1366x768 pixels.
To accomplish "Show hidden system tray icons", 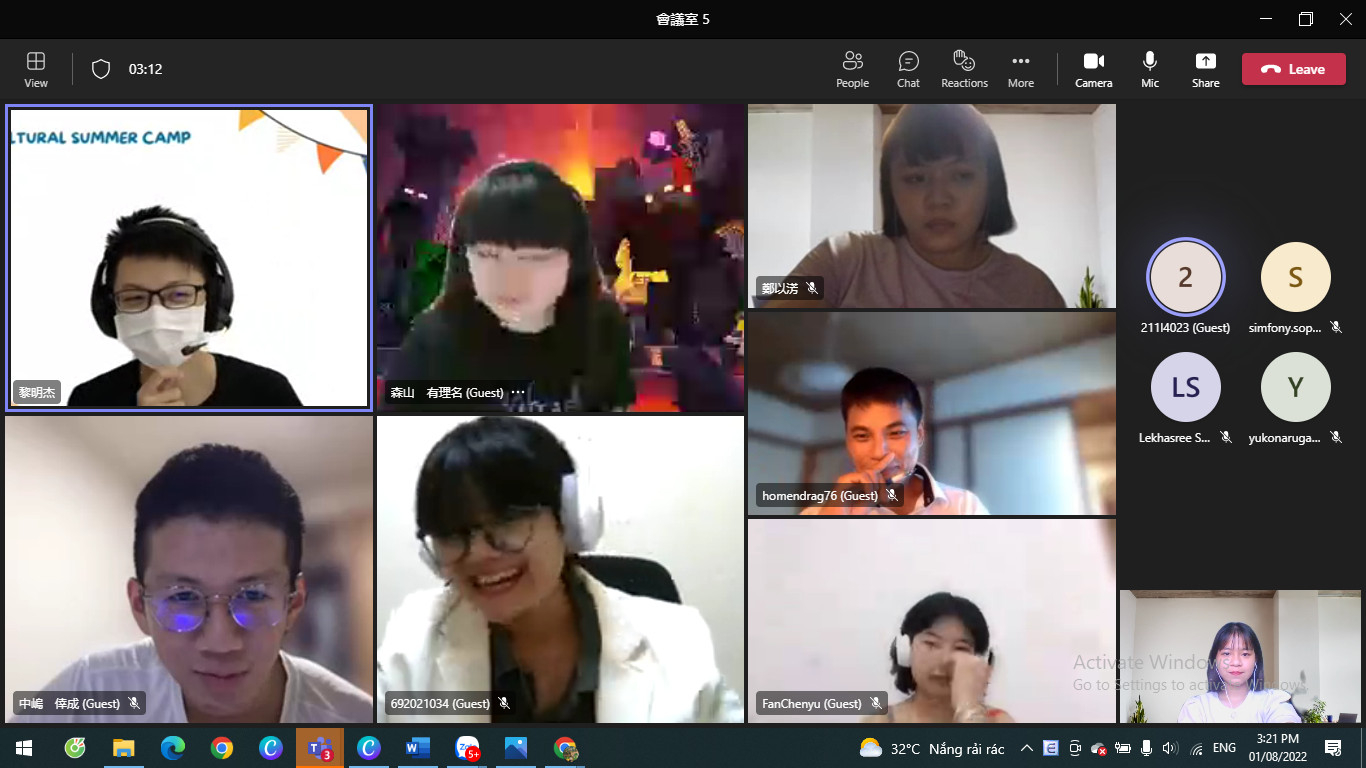I will coord(1026,748).
